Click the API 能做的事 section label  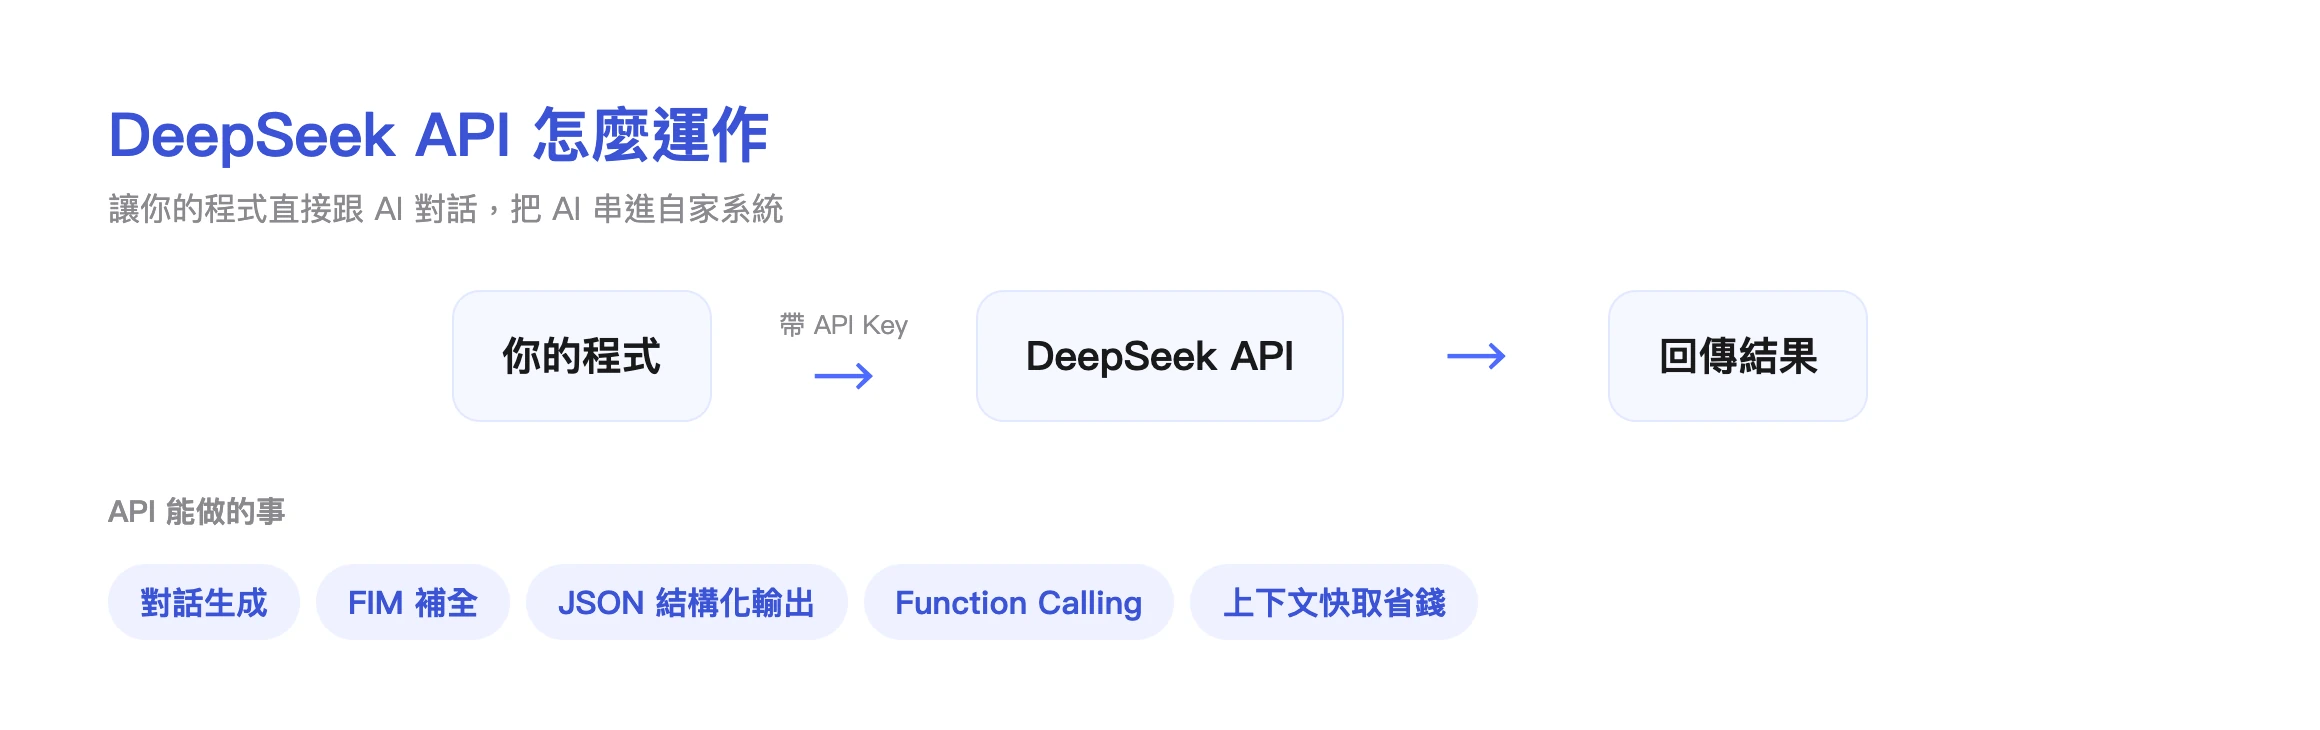(x=197, y=511)
